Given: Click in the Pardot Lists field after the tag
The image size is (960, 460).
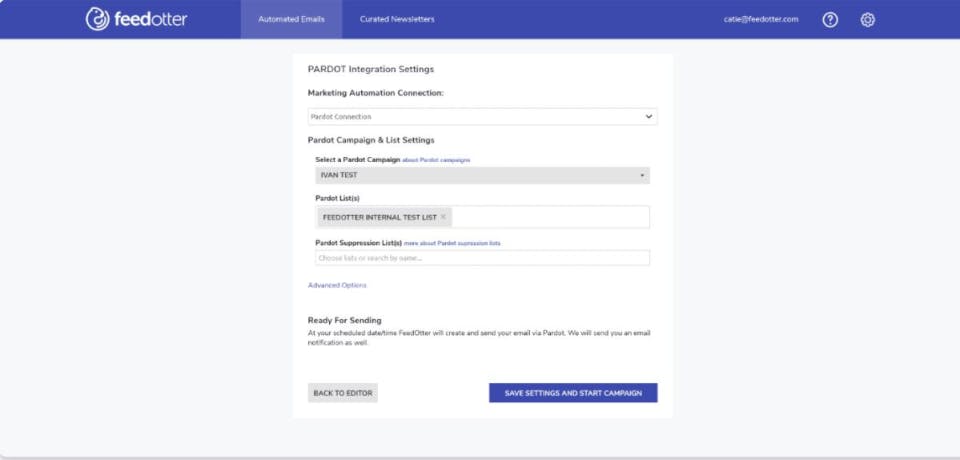Looking at the screenshot, I should click(551, 217).
